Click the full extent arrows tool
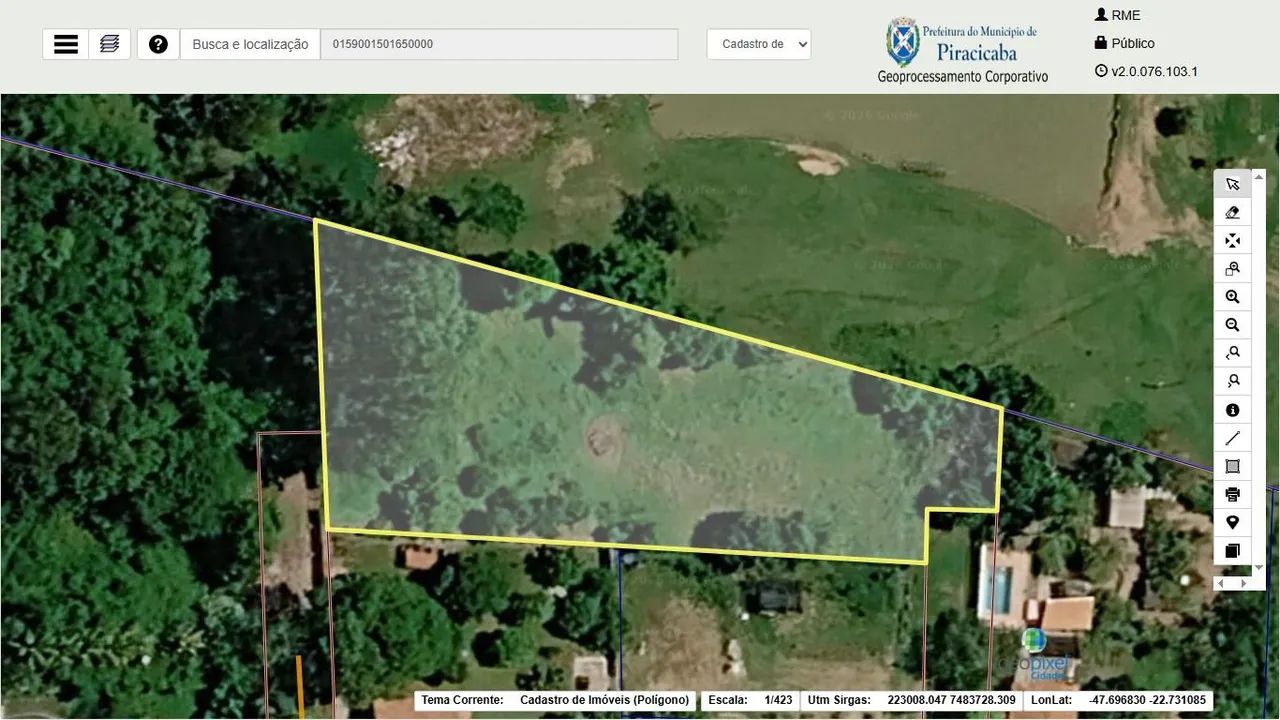This screenshot has width=1280, height=720. [1232, 240]
